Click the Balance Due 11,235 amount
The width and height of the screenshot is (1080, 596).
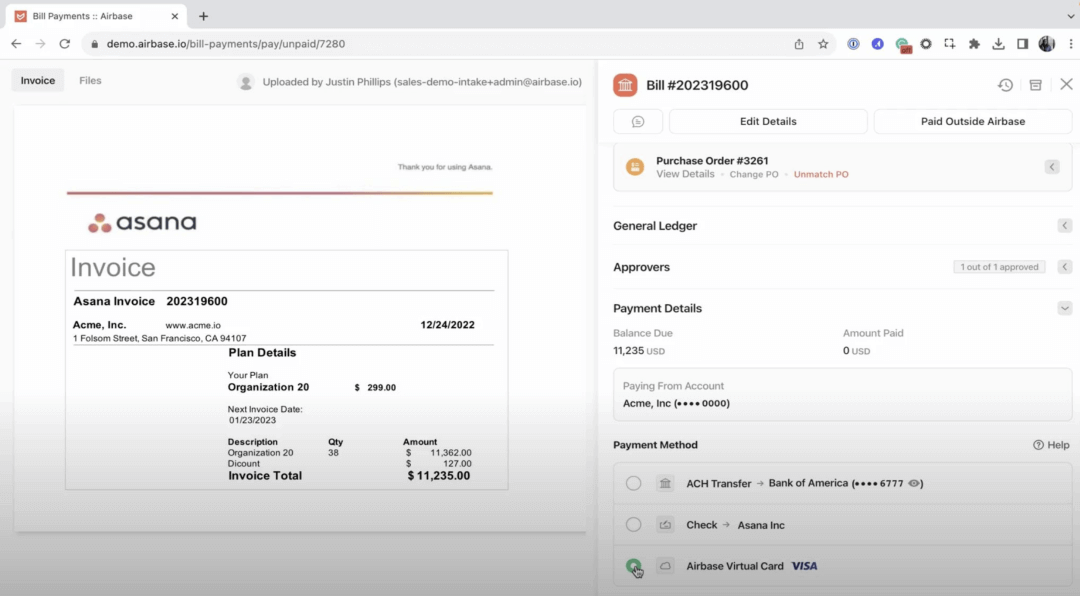tap(639, 351)
